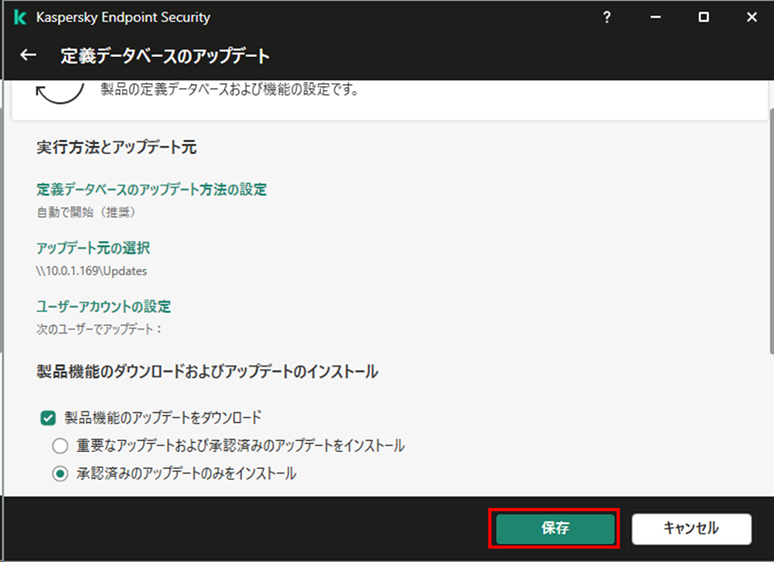Click the \\10.0.1.169\Updates path text
Screen dimensions: 774x562
point(91,271)
